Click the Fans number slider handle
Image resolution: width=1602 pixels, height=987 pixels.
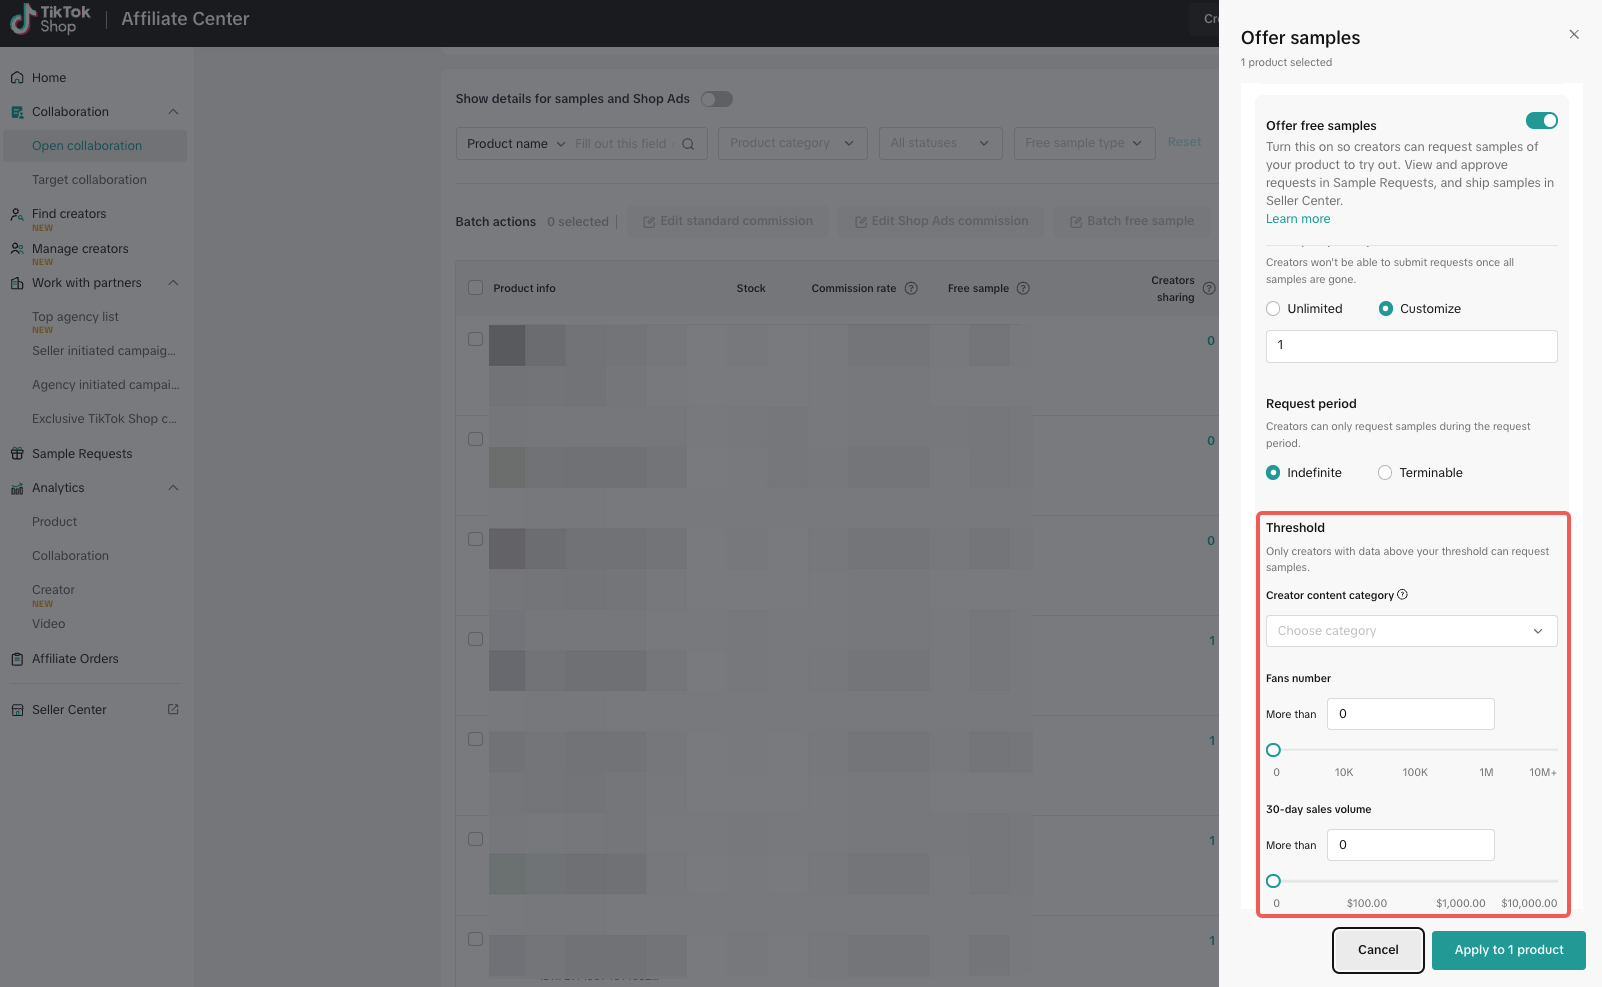(x=1273, y=750)
